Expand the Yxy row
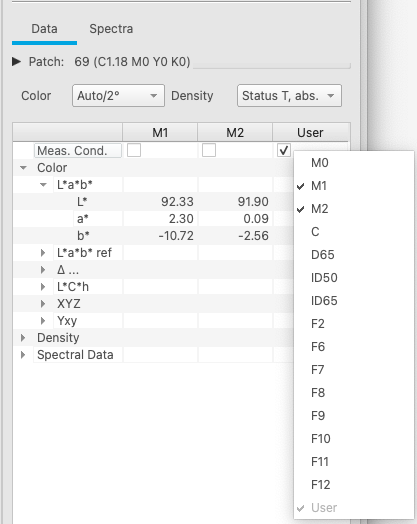Viewport: 417px width, 524px height. (x=43, y=321)
